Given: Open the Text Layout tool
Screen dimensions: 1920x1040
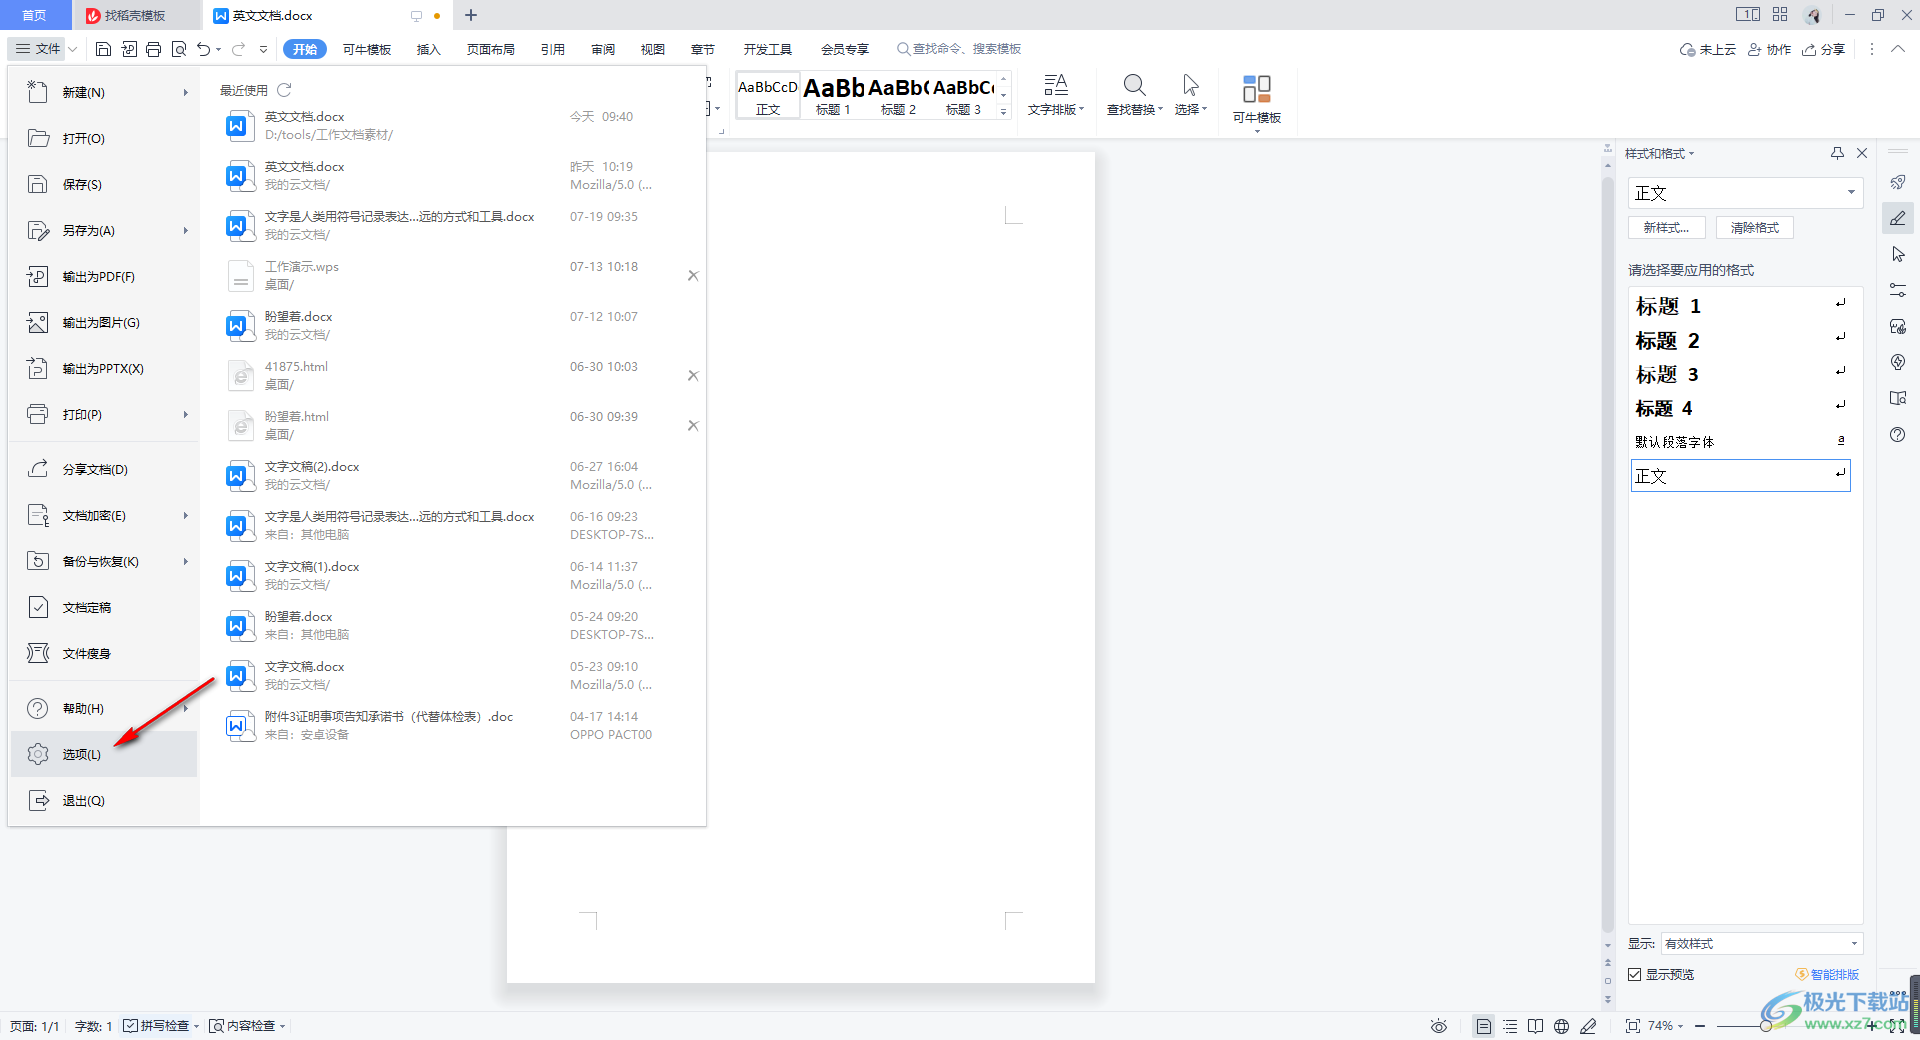Looking at the screenshot, I should (x=1056, y=96).
